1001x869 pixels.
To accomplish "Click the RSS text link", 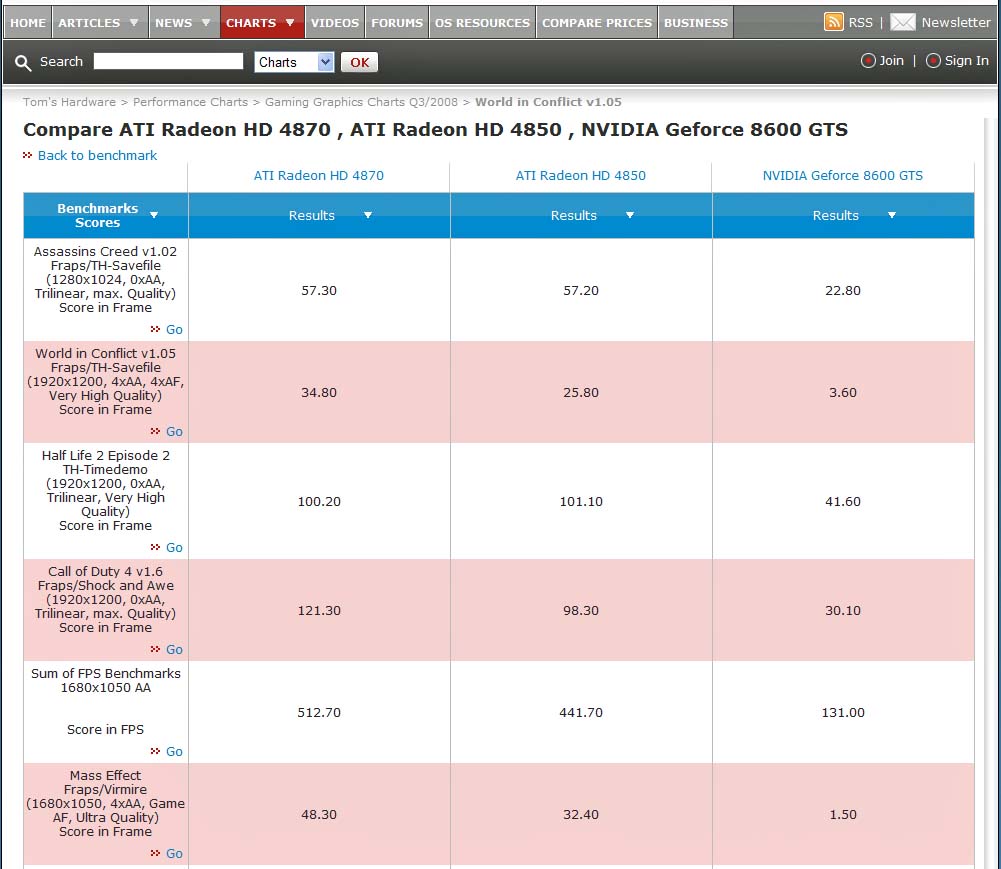I will pos(860,22).
